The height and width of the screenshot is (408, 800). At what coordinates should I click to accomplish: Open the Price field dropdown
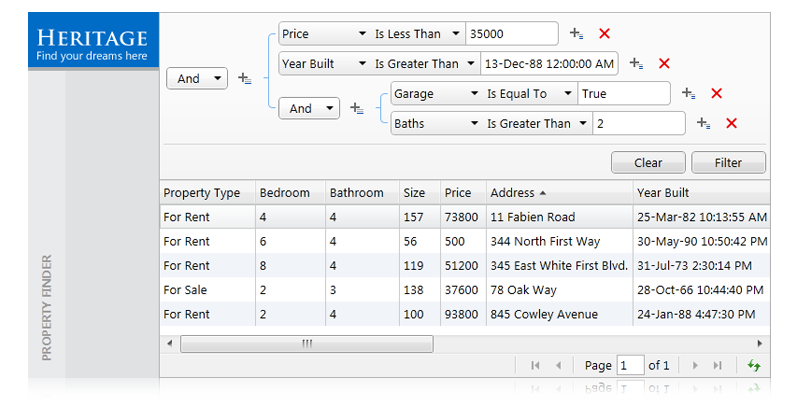point(324,34)
